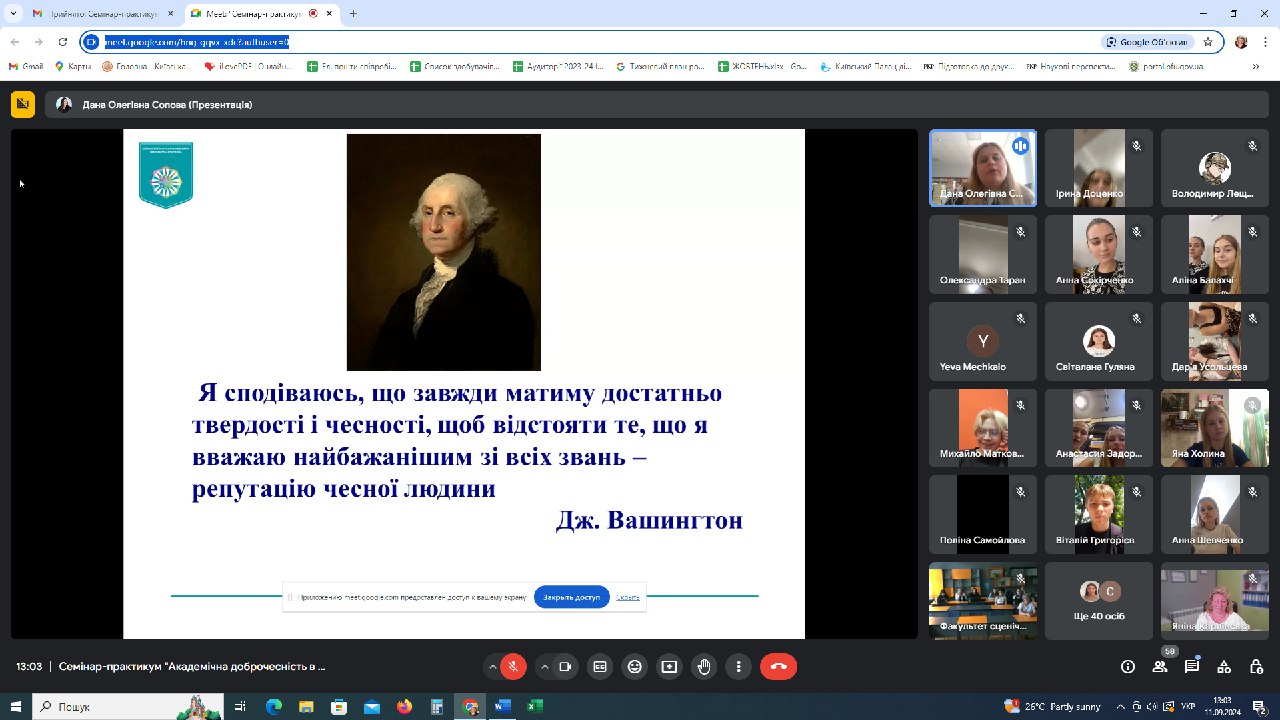Viewport: 1280px width, 720px height.
Task: Expand video settings arrow beside camera
Action: (x=545, y=667)
